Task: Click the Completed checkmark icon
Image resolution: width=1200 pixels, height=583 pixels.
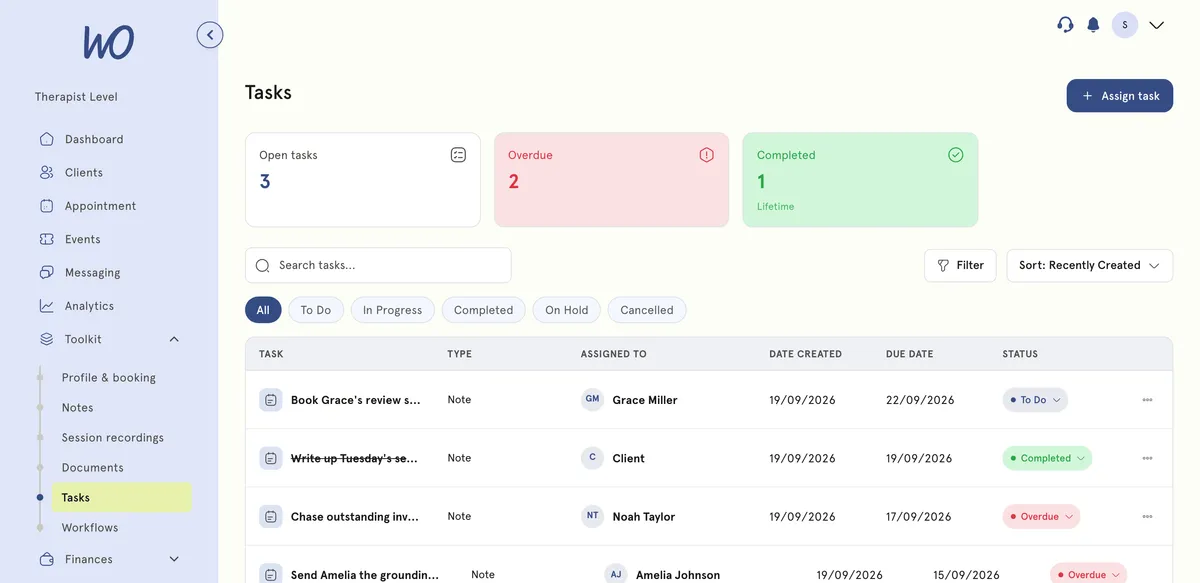Action: click(x=955, y=155)
